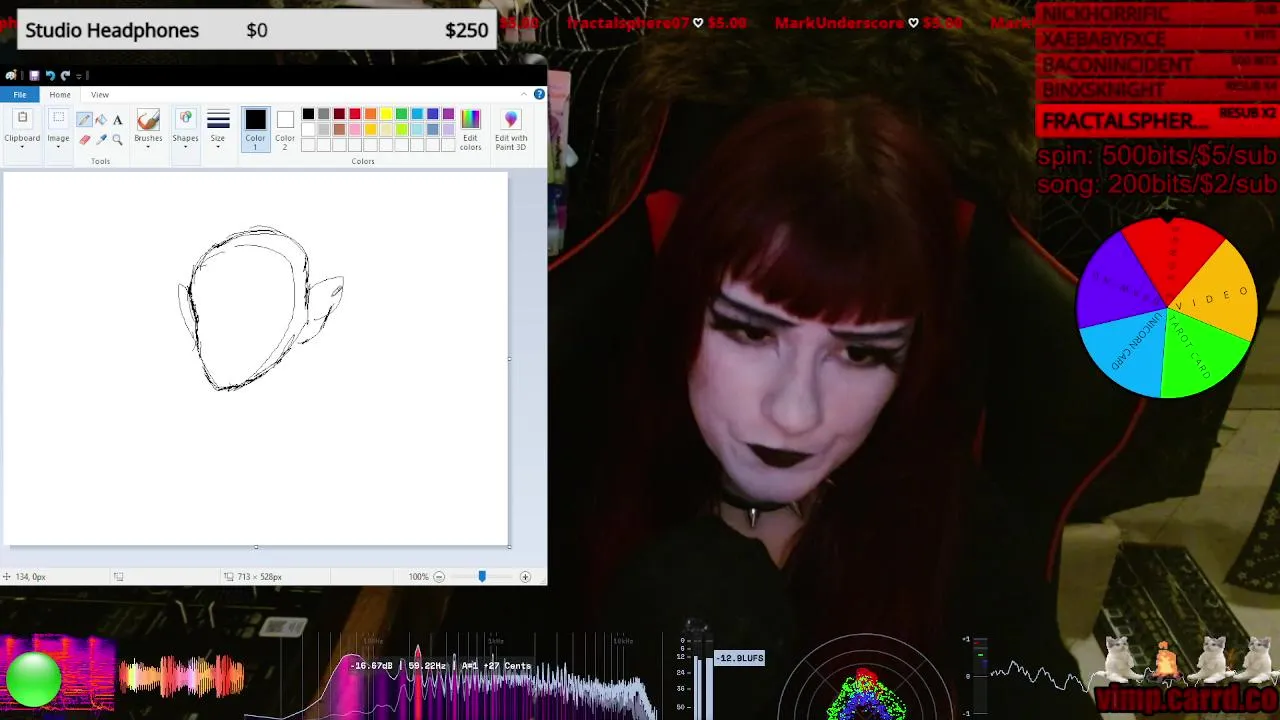This screenshot has width=1280, height=720.
Task: Pick the pink (rose) palette swatch
Action: pos(355,129)
